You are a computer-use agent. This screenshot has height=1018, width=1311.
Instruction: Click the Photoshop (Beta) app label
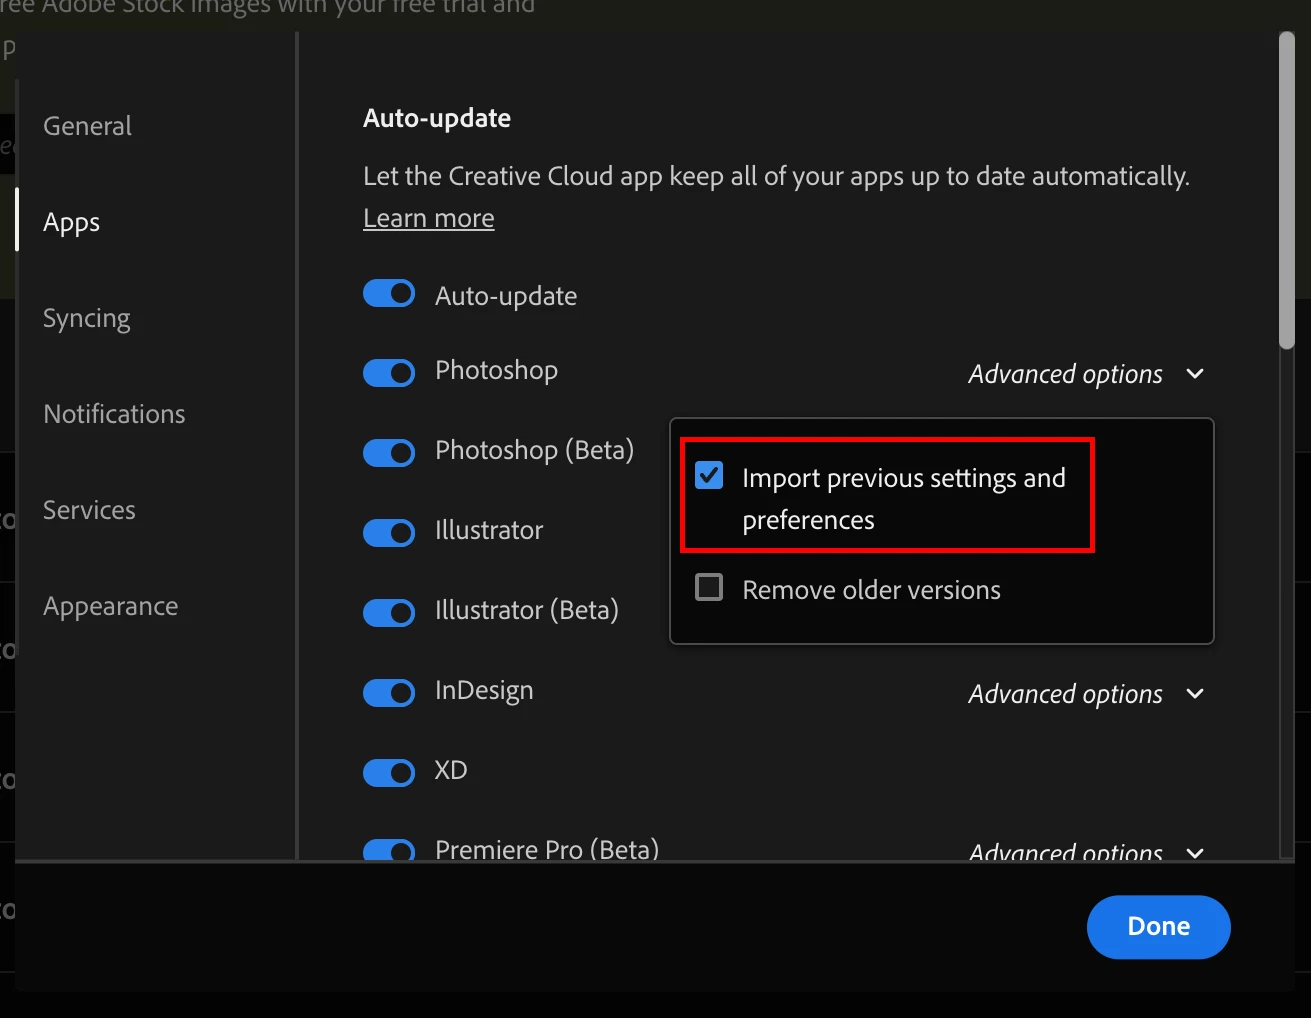click(x=534, y=451)
